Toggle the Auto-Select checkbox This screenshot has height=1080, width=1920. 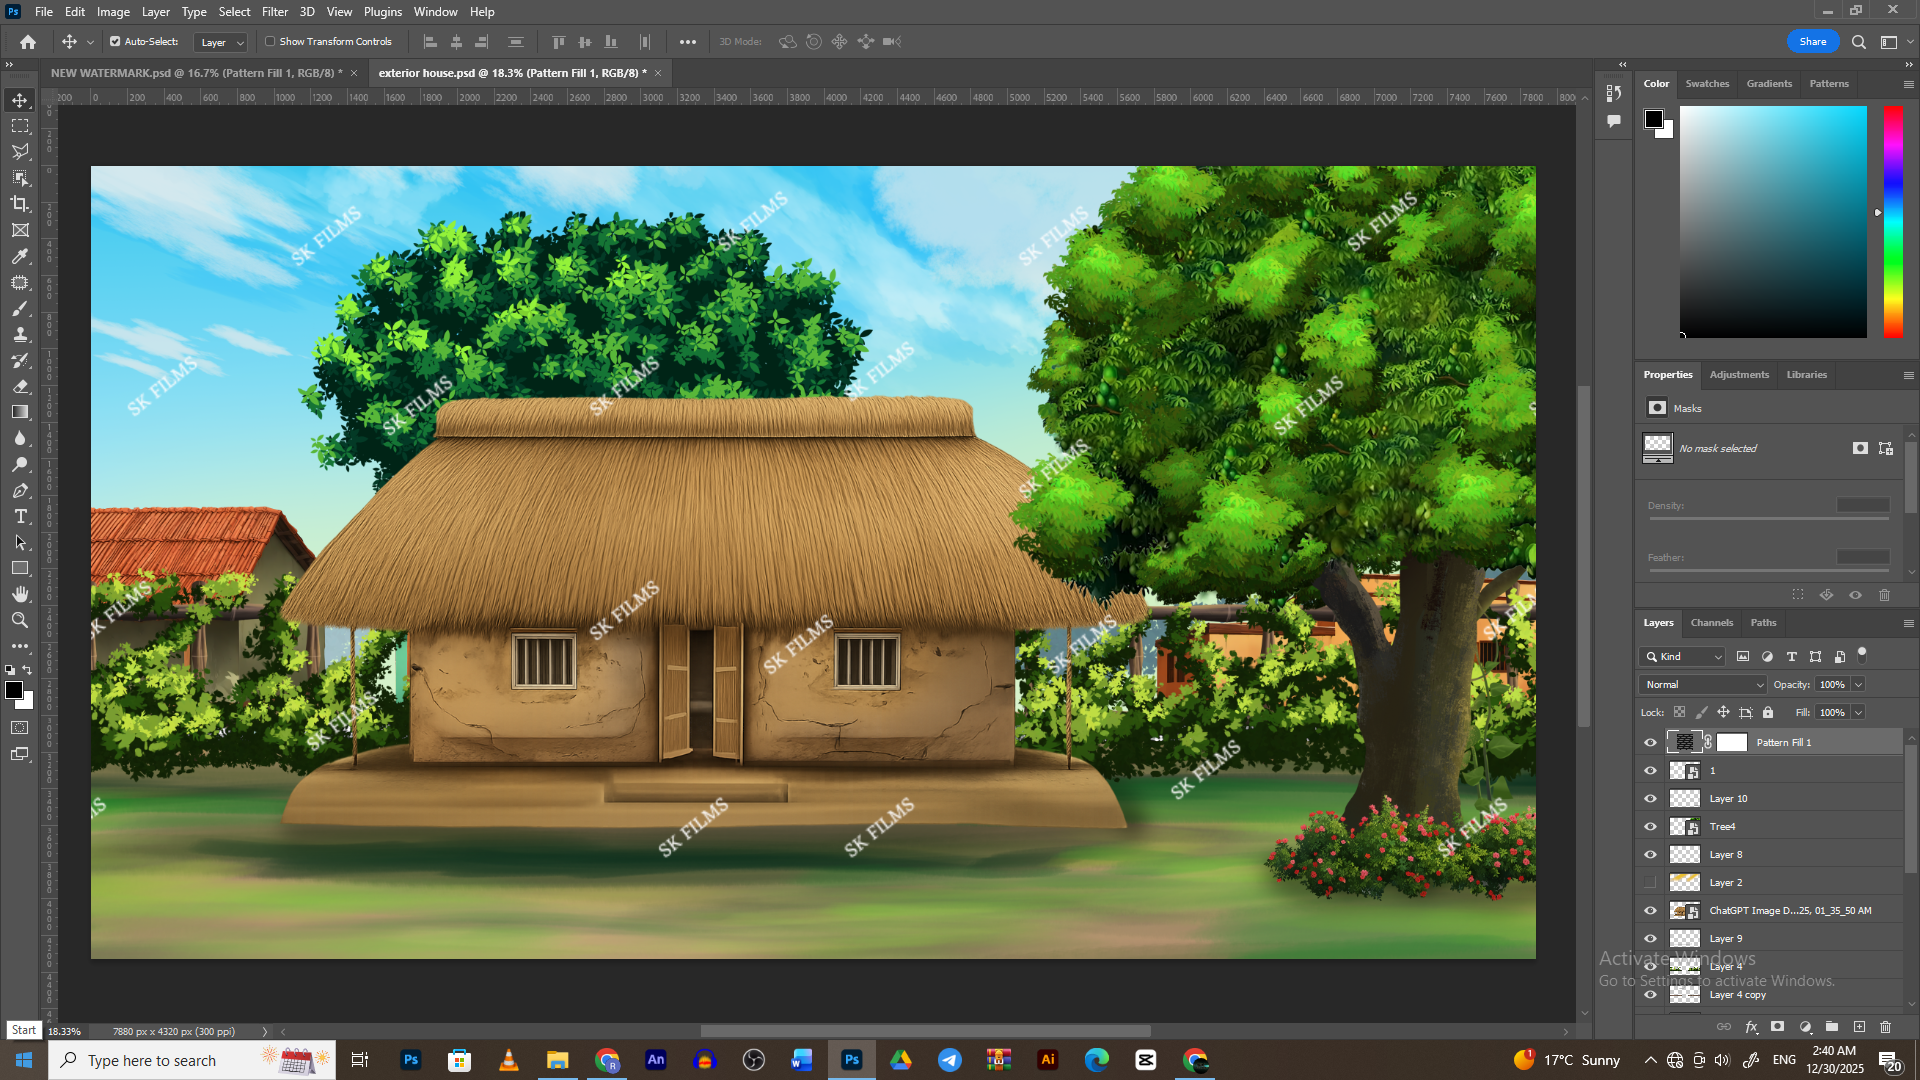point(115,42)
